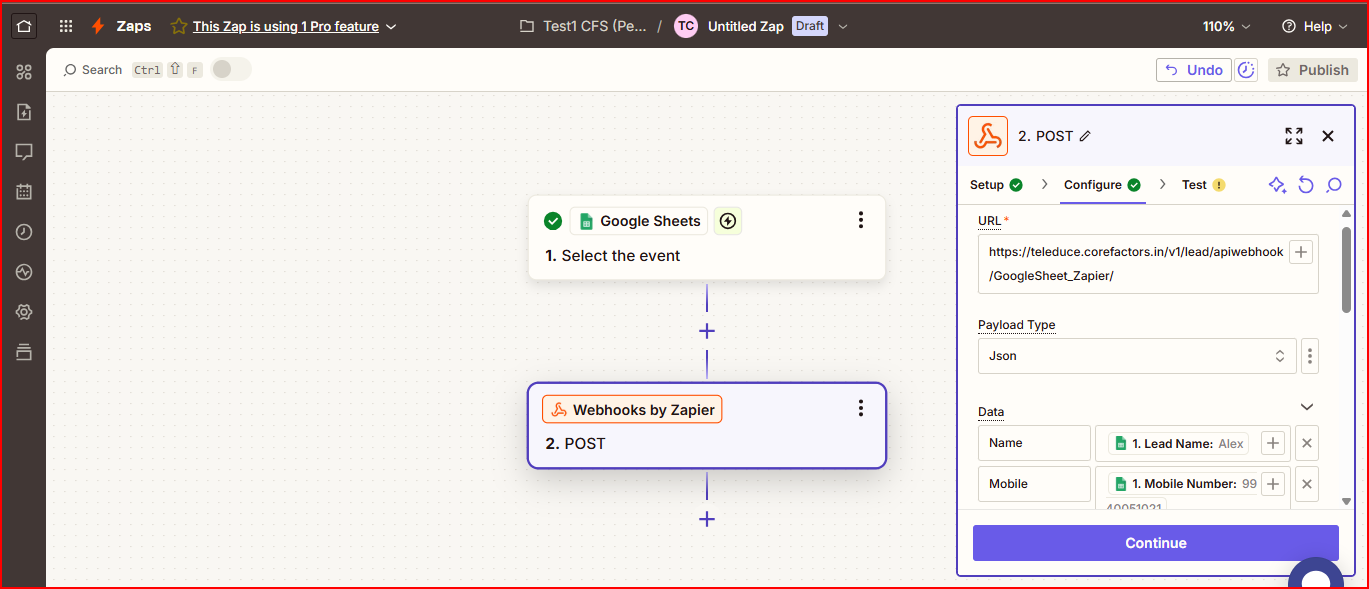Viewport: 1369px width, 589px height.
Task: Open the activity status pulse icon
Action: pos(24,272)
